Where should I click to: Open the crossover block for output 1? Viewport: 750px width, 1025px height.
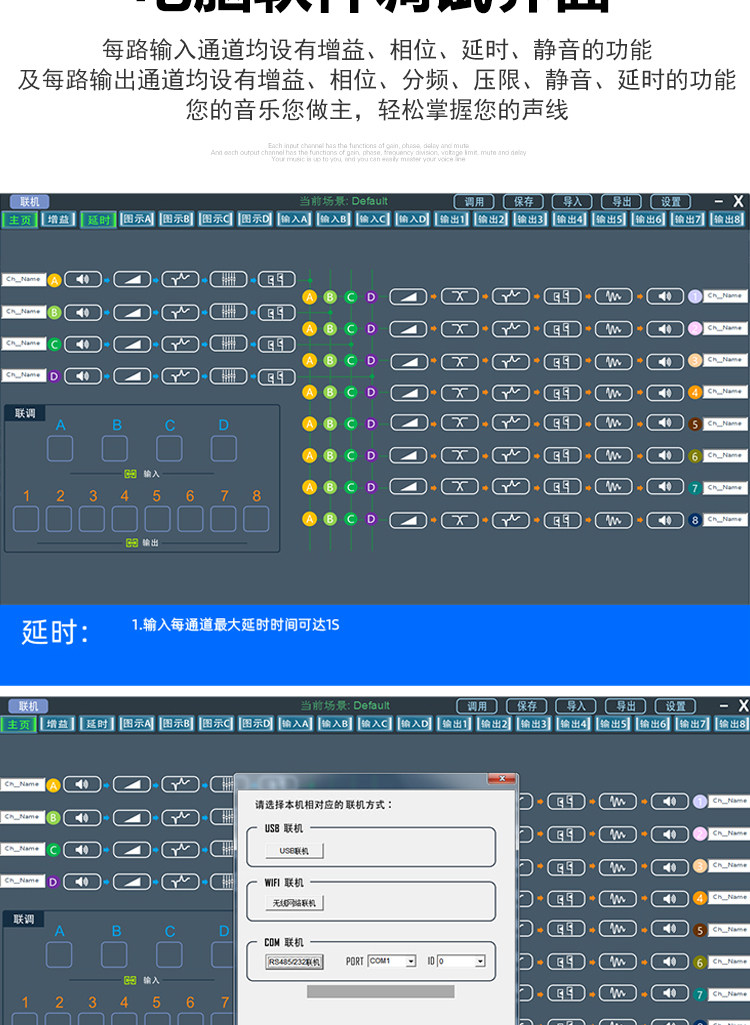[x=460, y=297]
